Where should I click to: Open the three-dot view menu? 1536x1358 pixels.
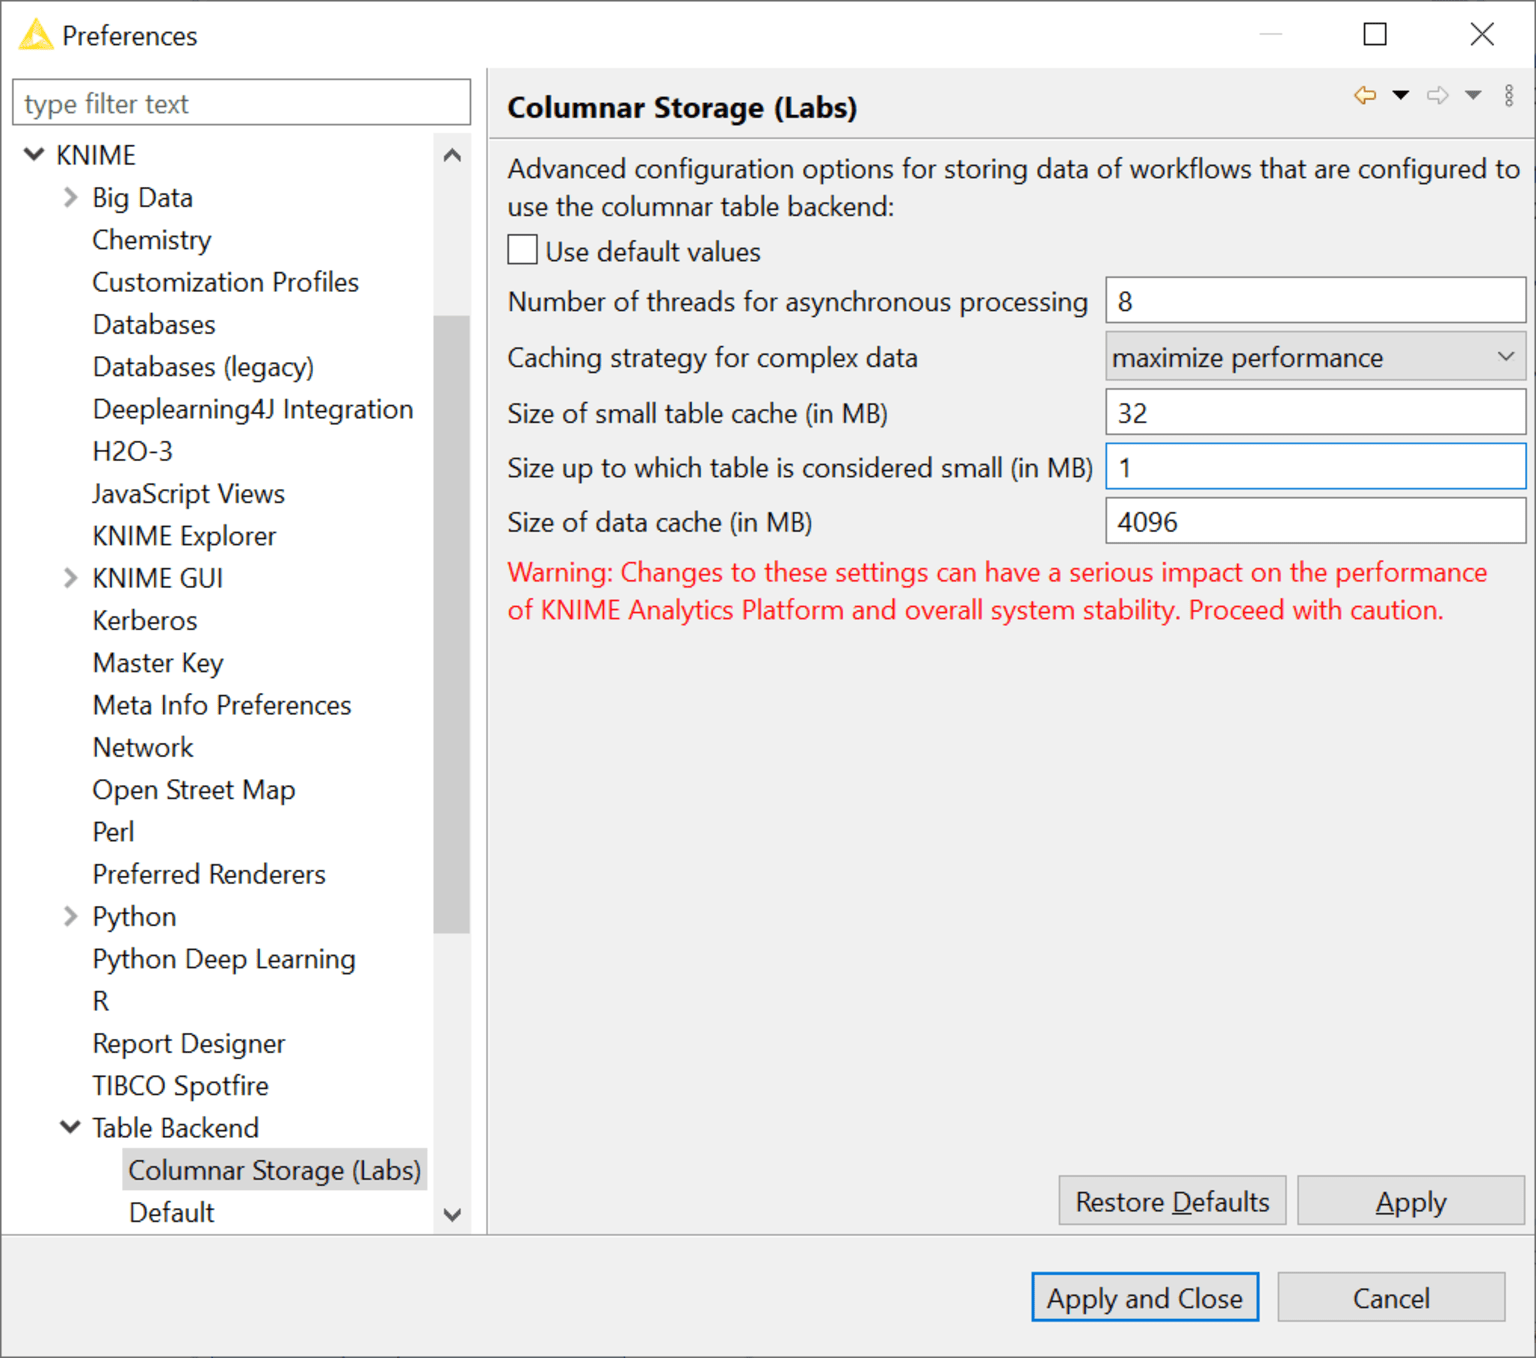pyautogui.click(x=1509, y=95)
